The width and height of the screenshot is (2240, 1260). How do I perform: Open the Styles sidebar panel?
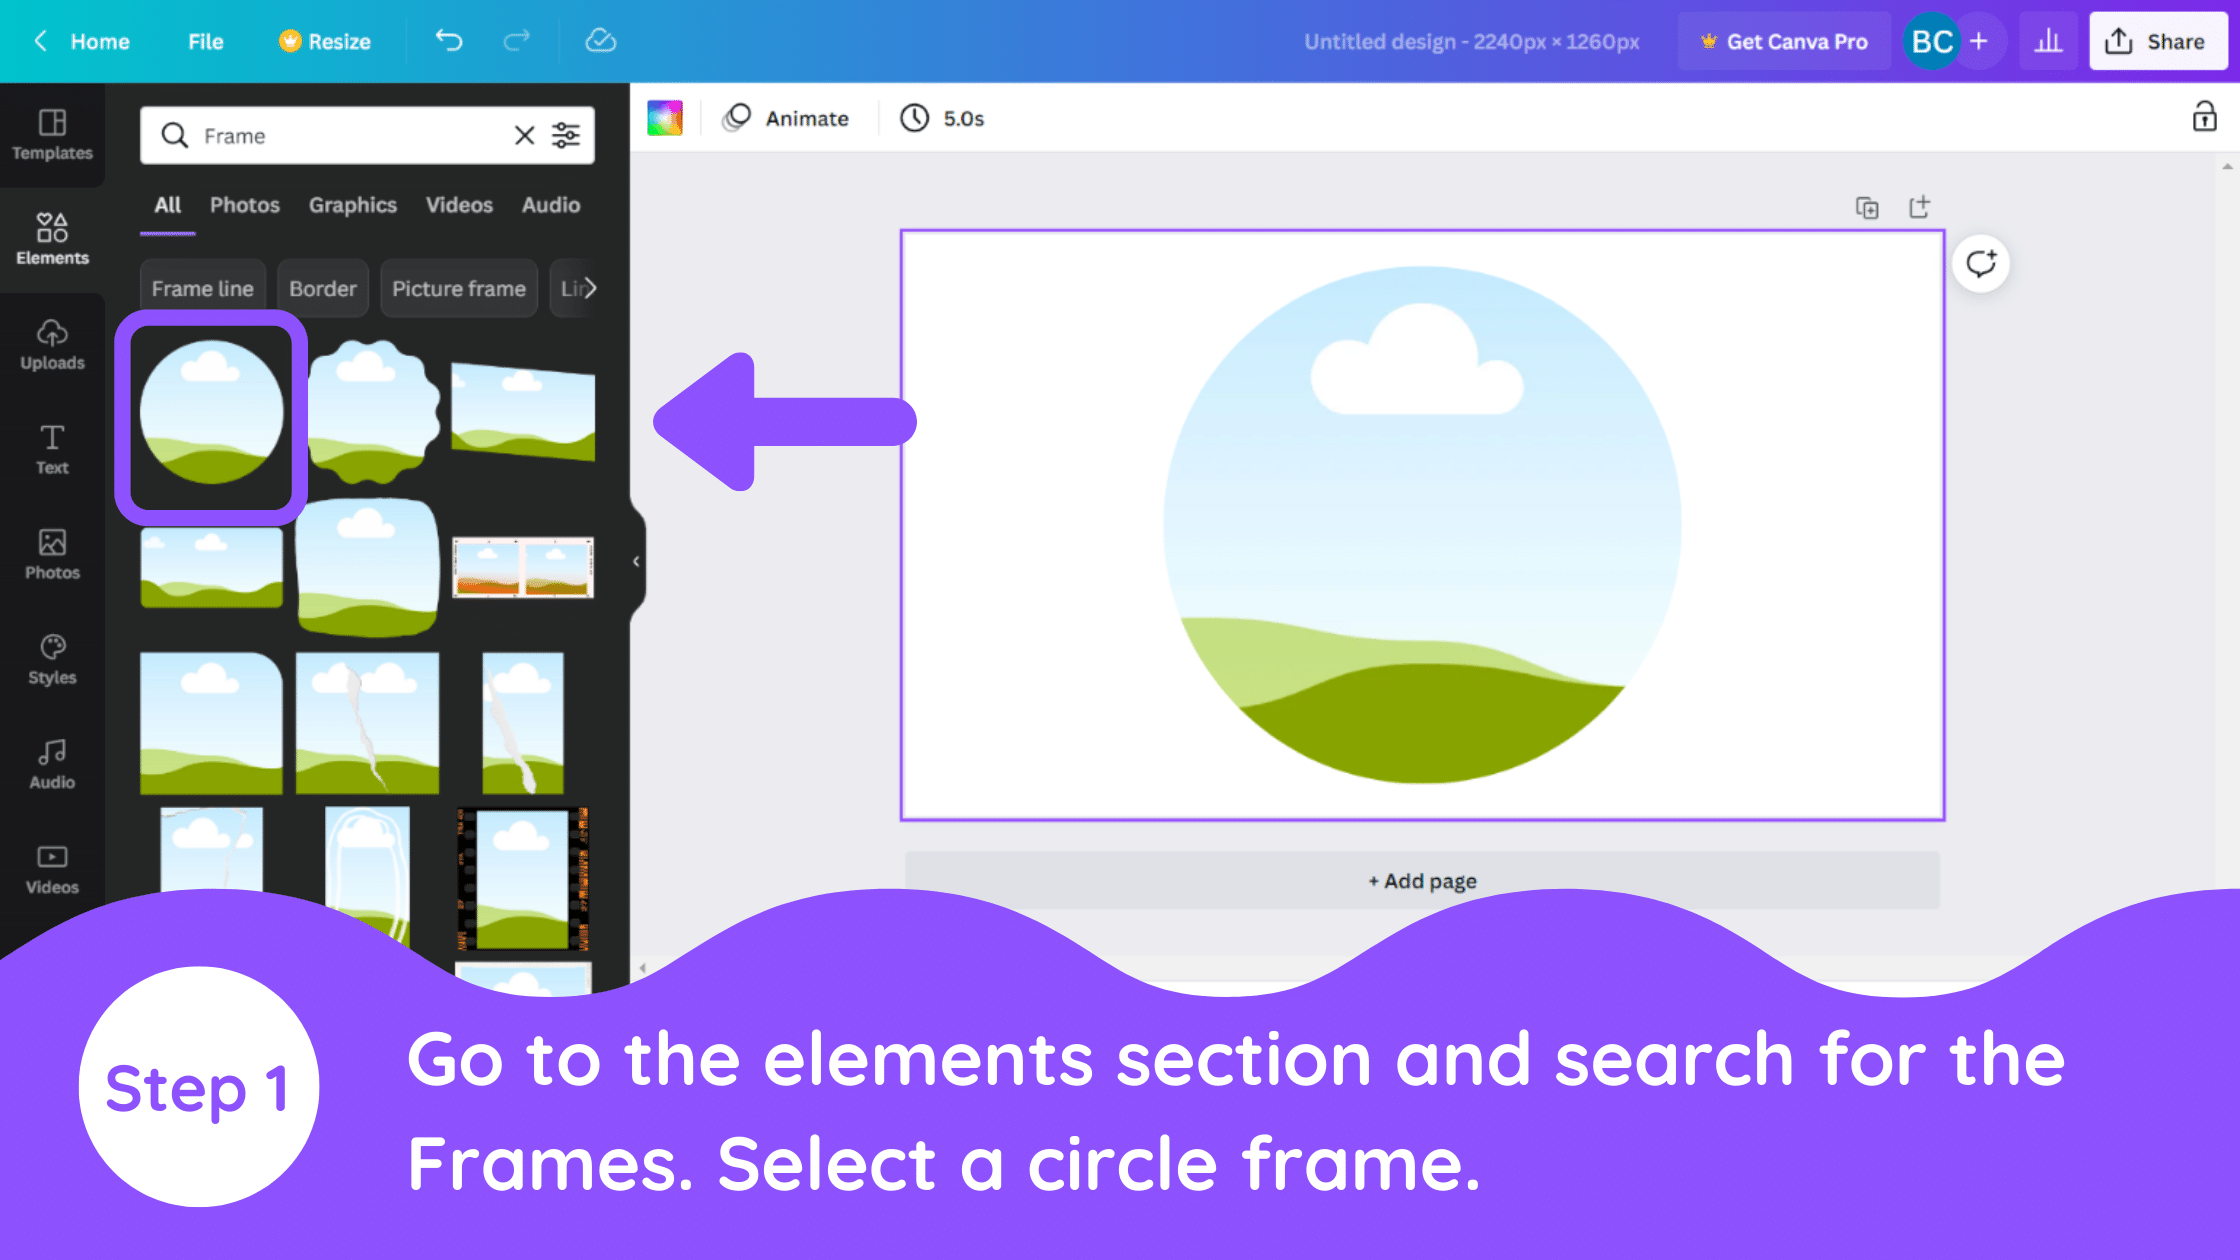click(52, 660)
